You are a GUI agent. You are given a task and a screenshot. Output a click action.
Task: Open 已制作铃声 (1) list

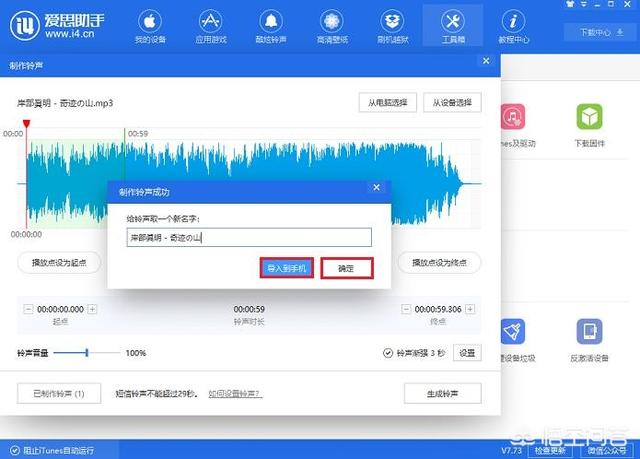(x=59, y=393)
